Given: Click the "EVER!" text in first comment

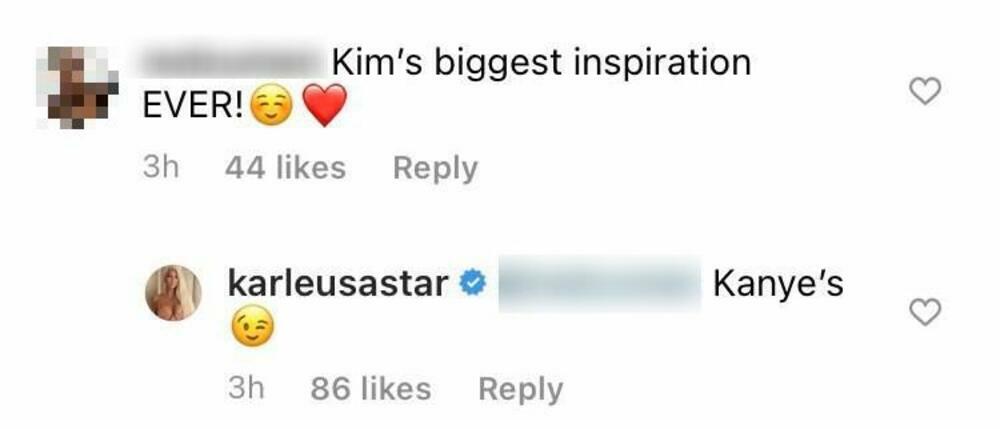Looking at the screenshot, I should pyautogui.click(x=193, y=106).
